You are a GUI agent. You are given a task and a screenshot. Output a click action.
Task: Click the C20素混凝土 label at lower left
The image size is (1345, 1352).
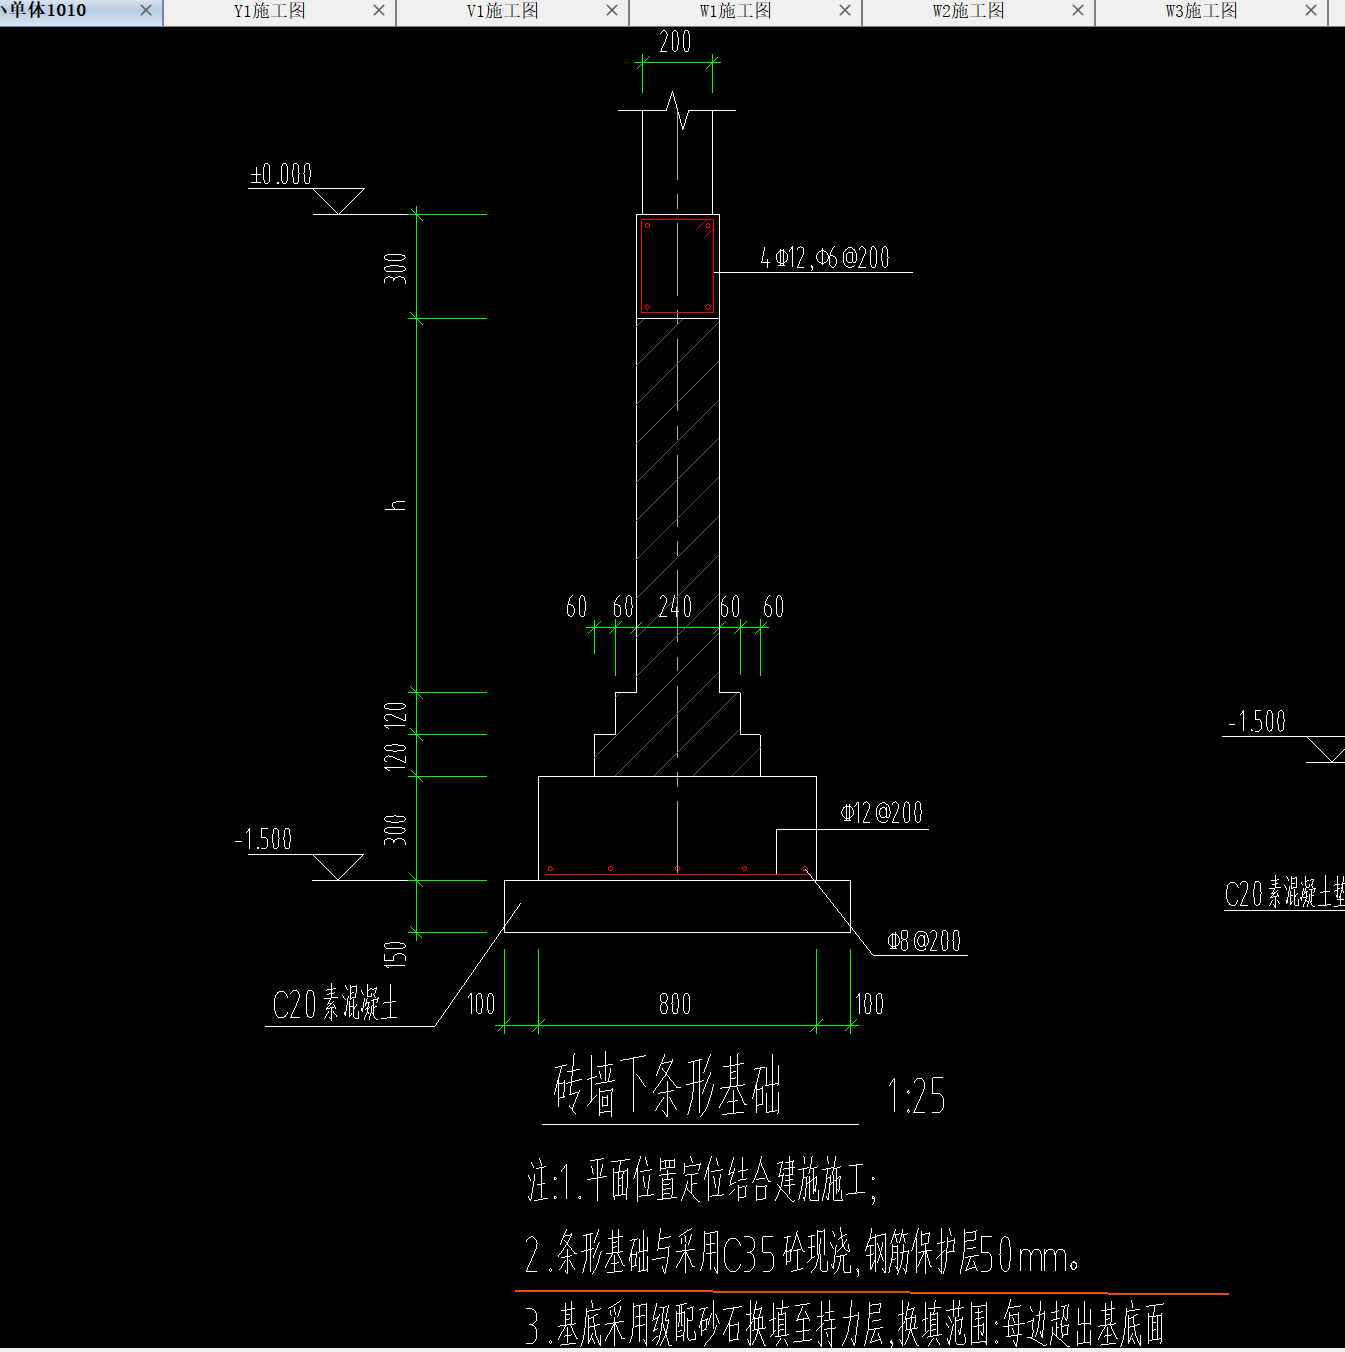coord(335,1003)
